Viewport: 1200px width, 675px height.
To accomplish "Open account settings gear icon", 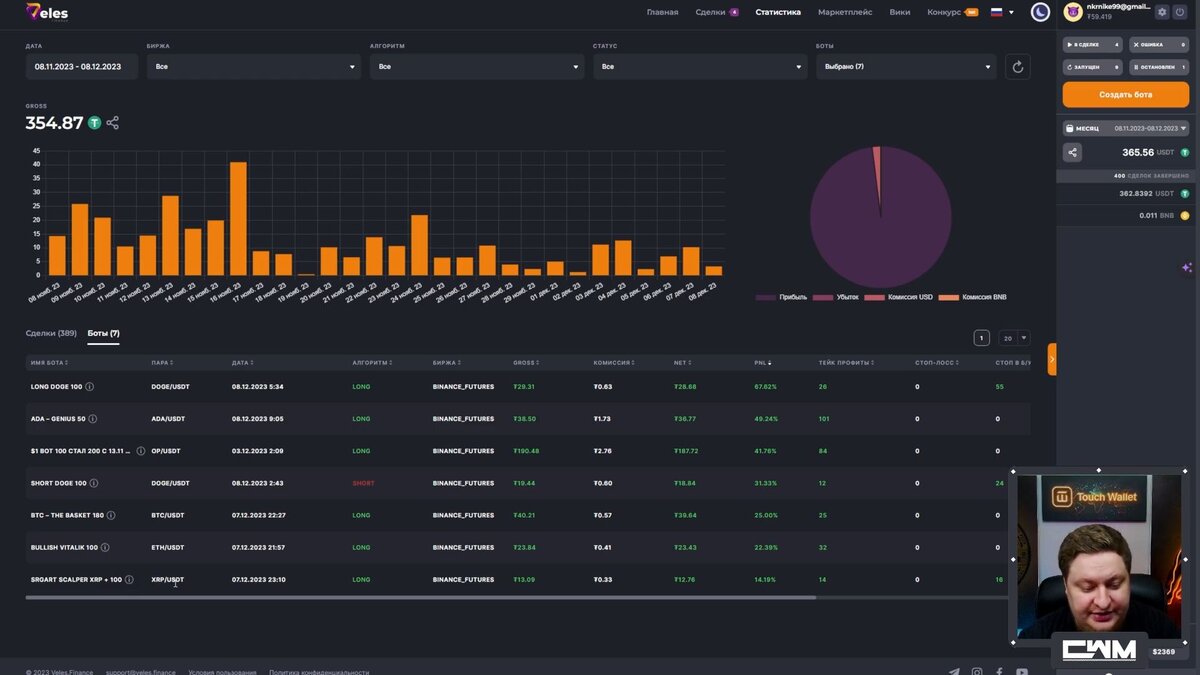I will tap(1162, 12).
